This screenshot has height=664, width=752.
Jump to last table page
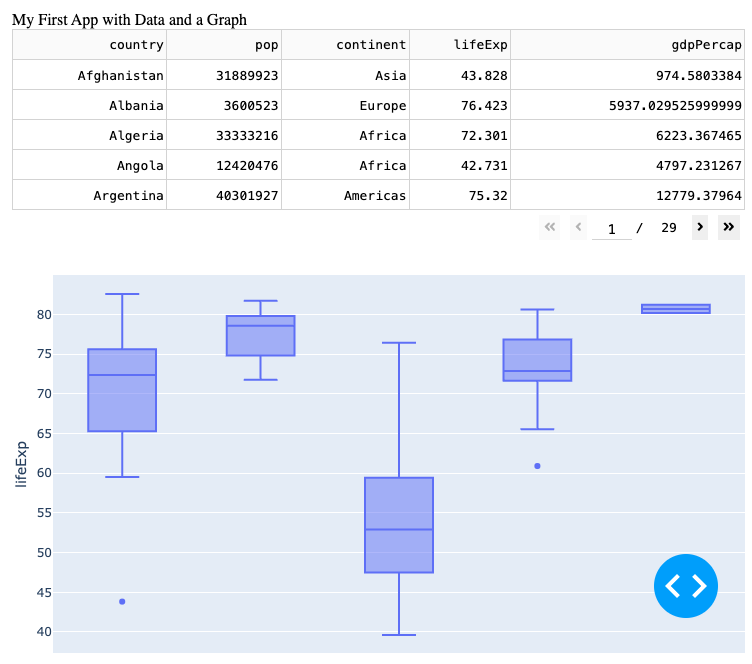tap(729, 227)
